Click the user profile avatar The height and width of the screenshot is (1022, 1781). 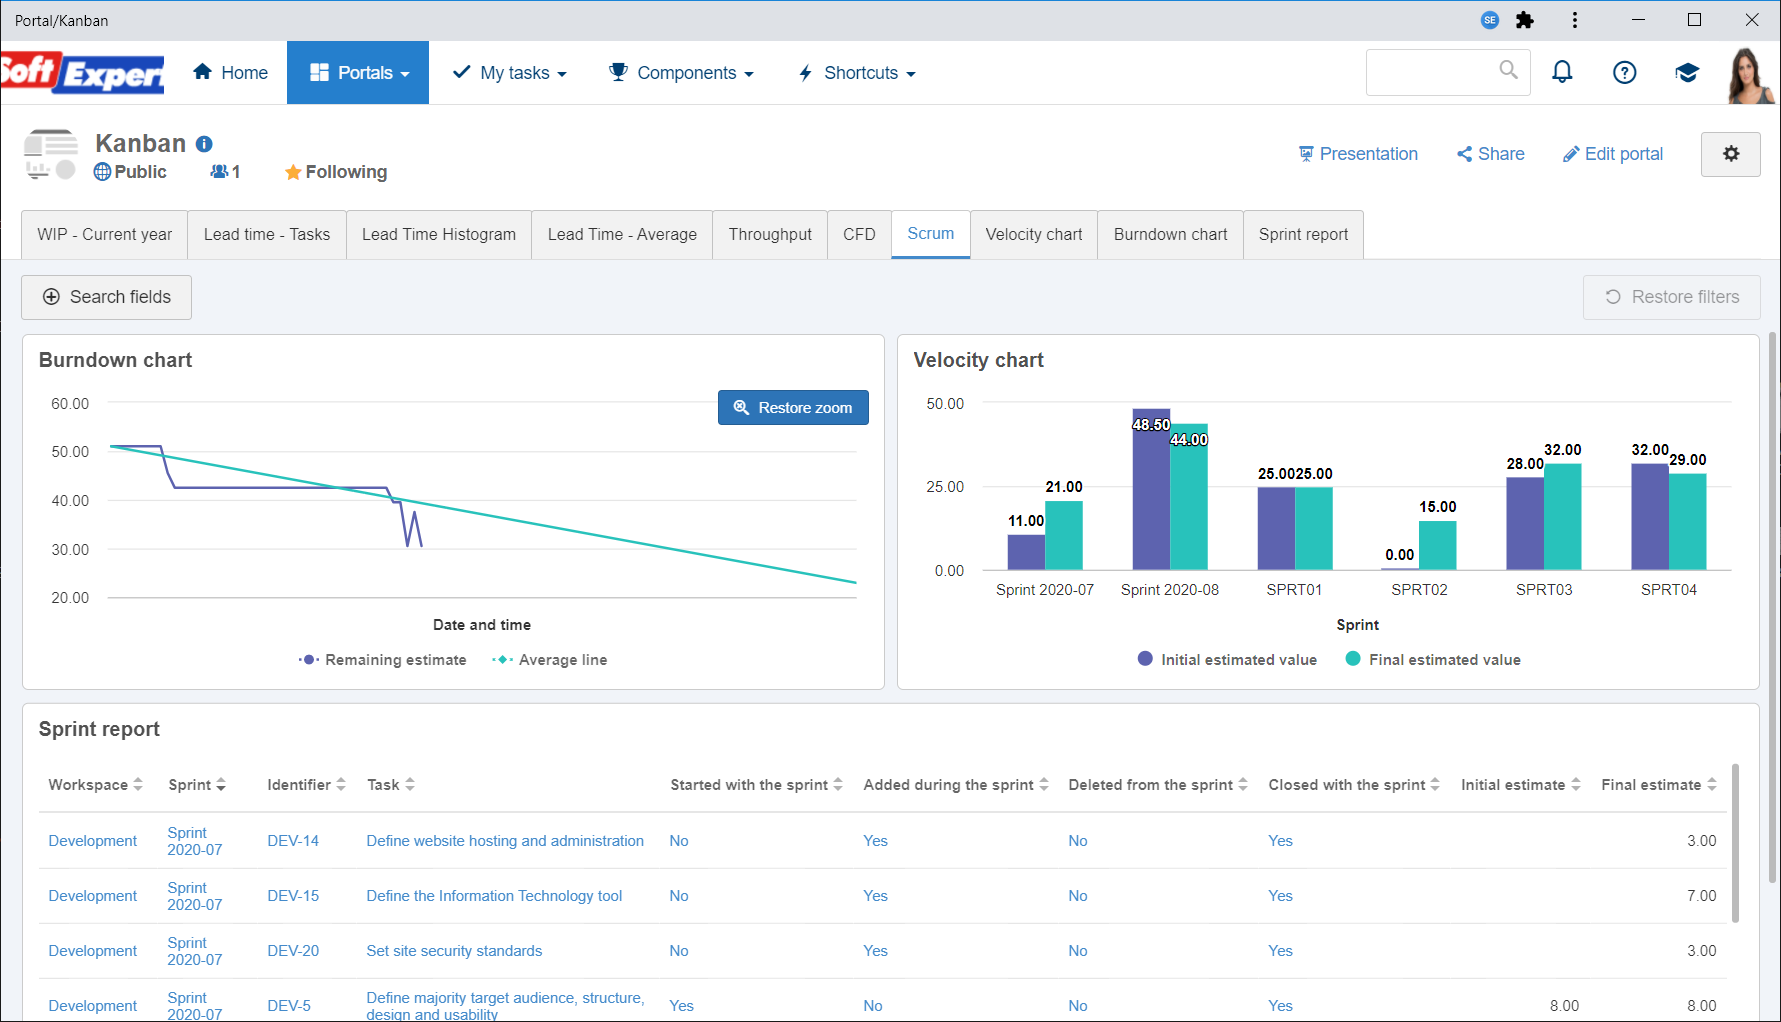coord(1751,75)
